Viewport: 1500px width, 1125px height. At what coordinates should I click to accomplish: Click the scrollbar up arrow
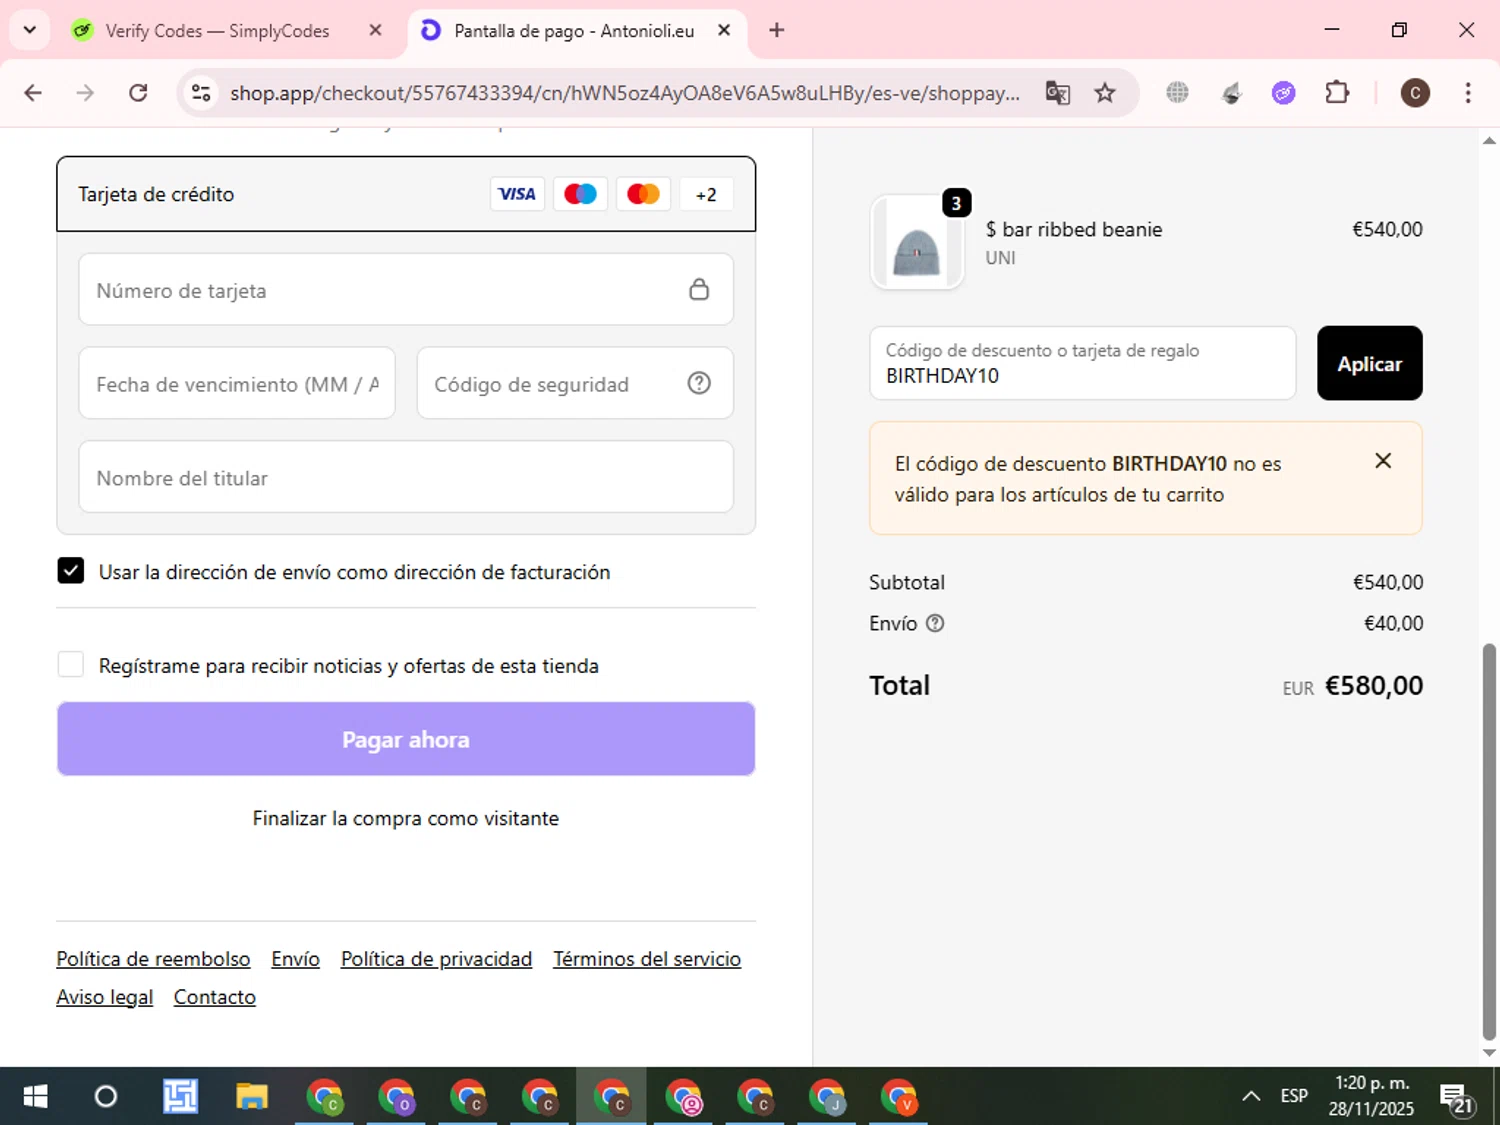point(1489,141)
